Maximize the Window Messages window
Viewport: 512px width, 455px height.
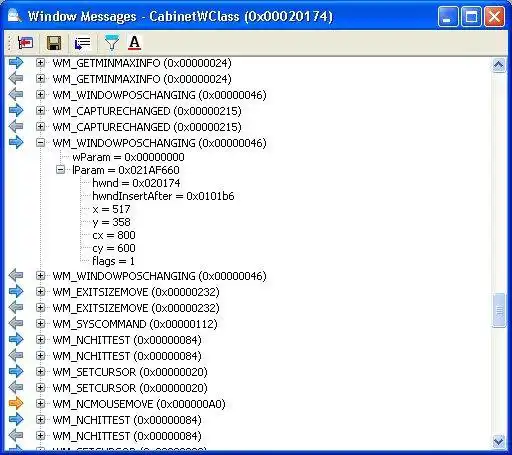click(471, 17)
